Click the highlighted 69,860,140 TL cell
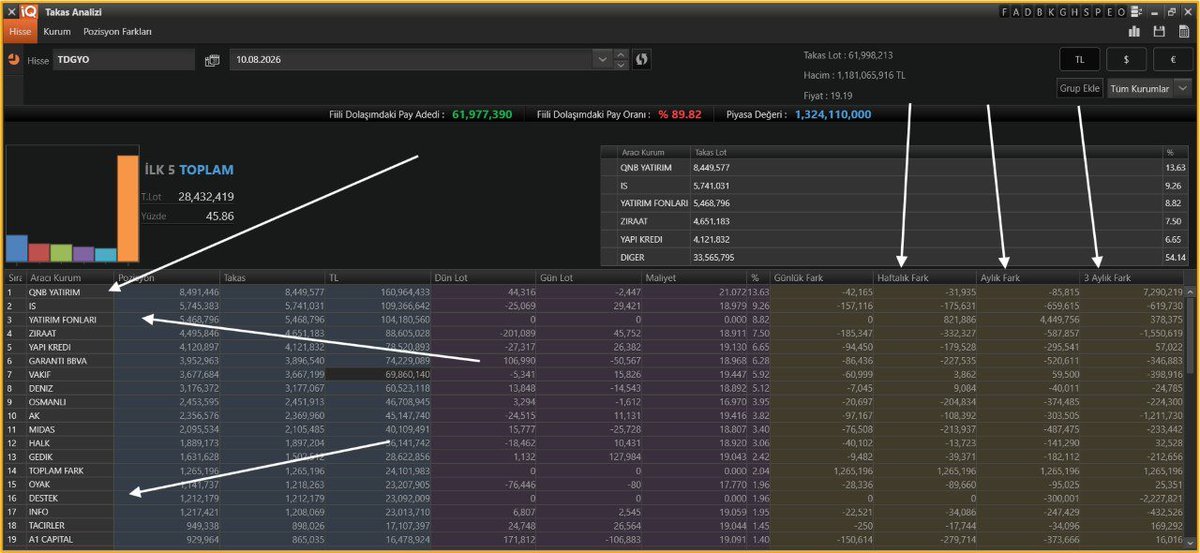 [x=379, y=374]
